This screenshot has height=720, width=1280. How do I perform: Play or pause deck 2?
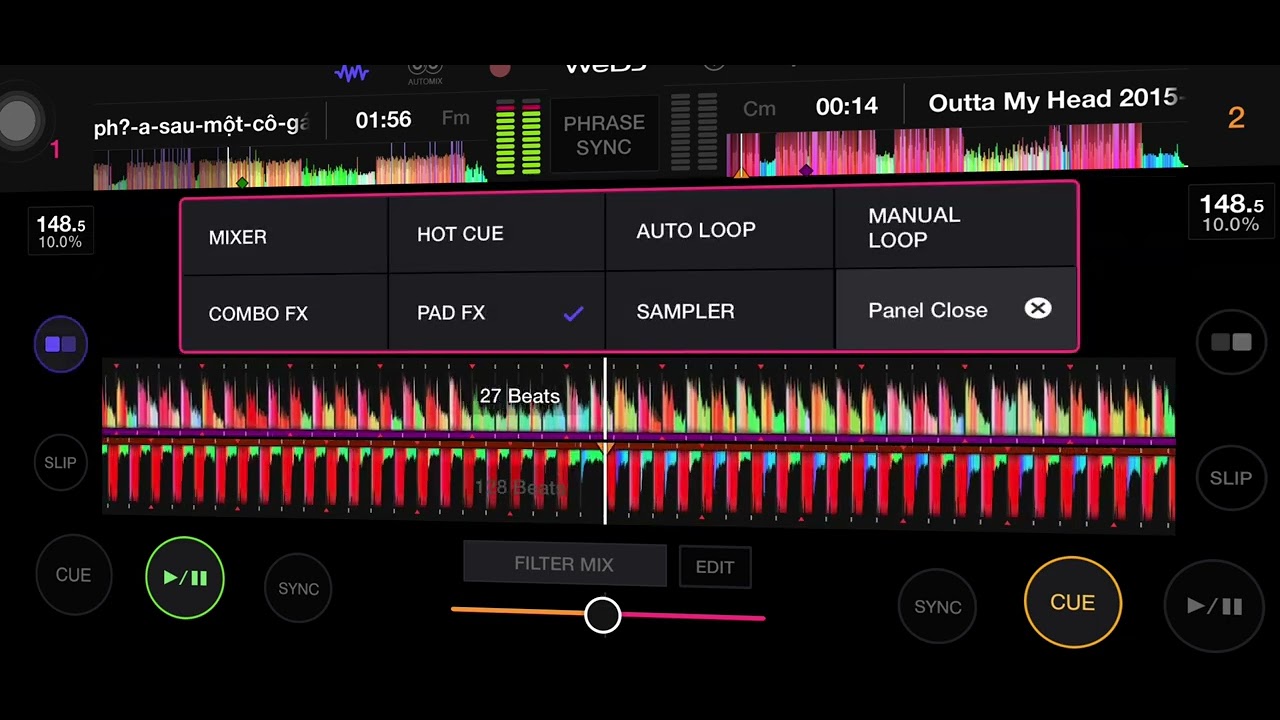point(1214,606)
